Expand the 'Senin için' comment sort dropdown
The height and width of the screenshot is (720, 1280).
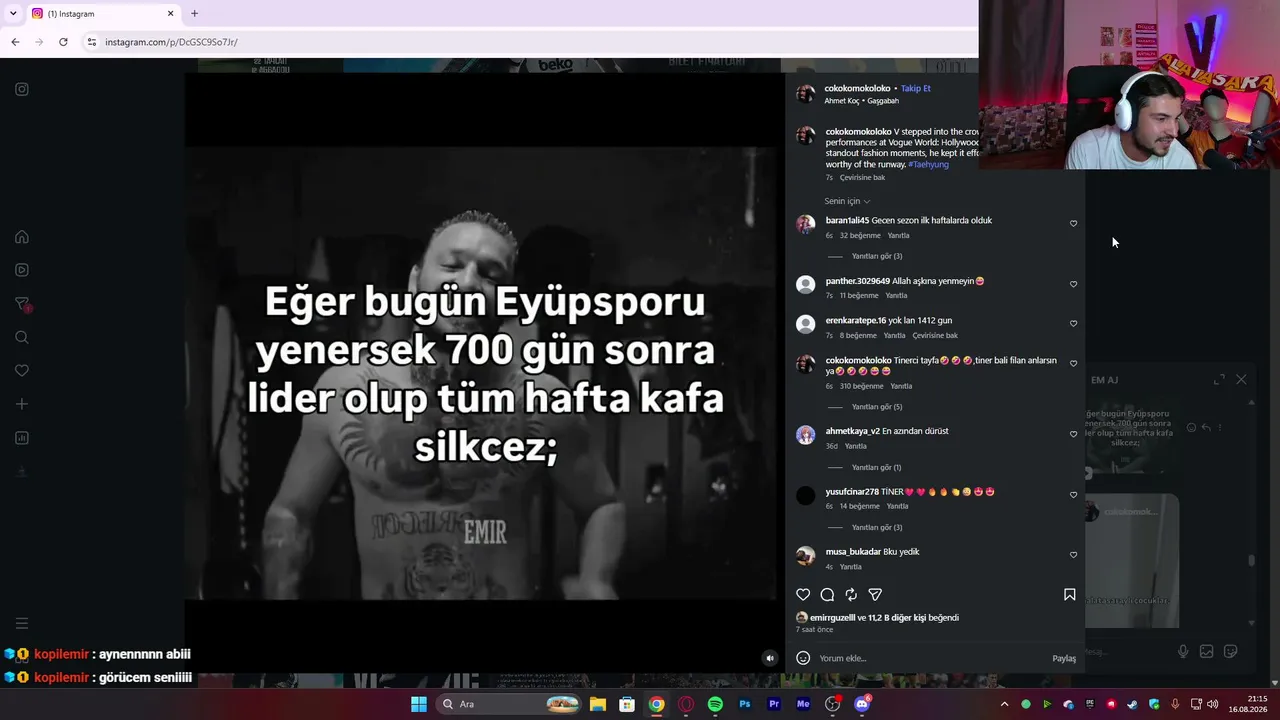click(x=847, y=201)
